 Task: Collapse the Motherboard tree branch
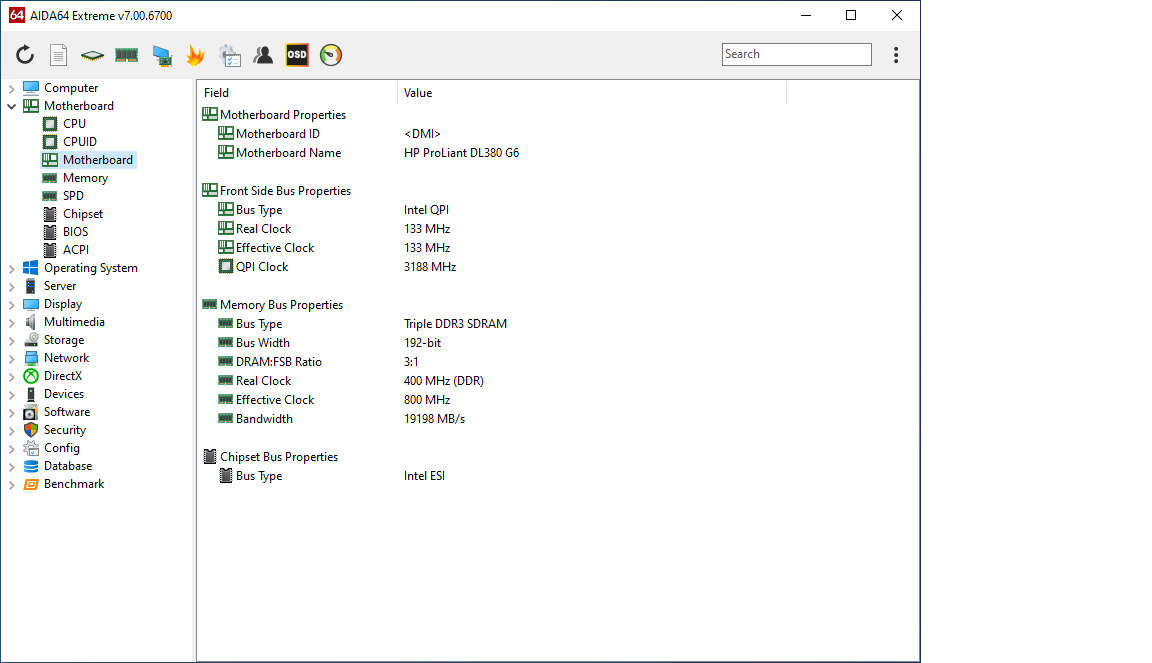point(11,105)
